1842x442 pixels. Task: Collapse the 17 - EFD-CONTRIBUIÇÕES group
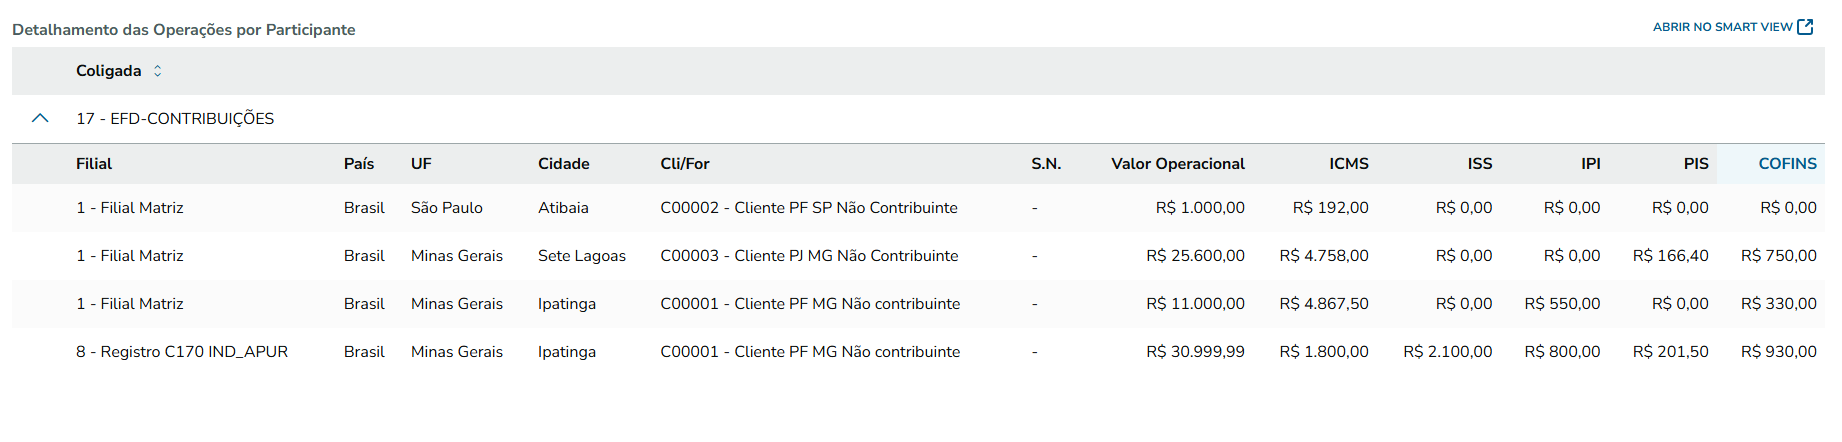(40, 118)
